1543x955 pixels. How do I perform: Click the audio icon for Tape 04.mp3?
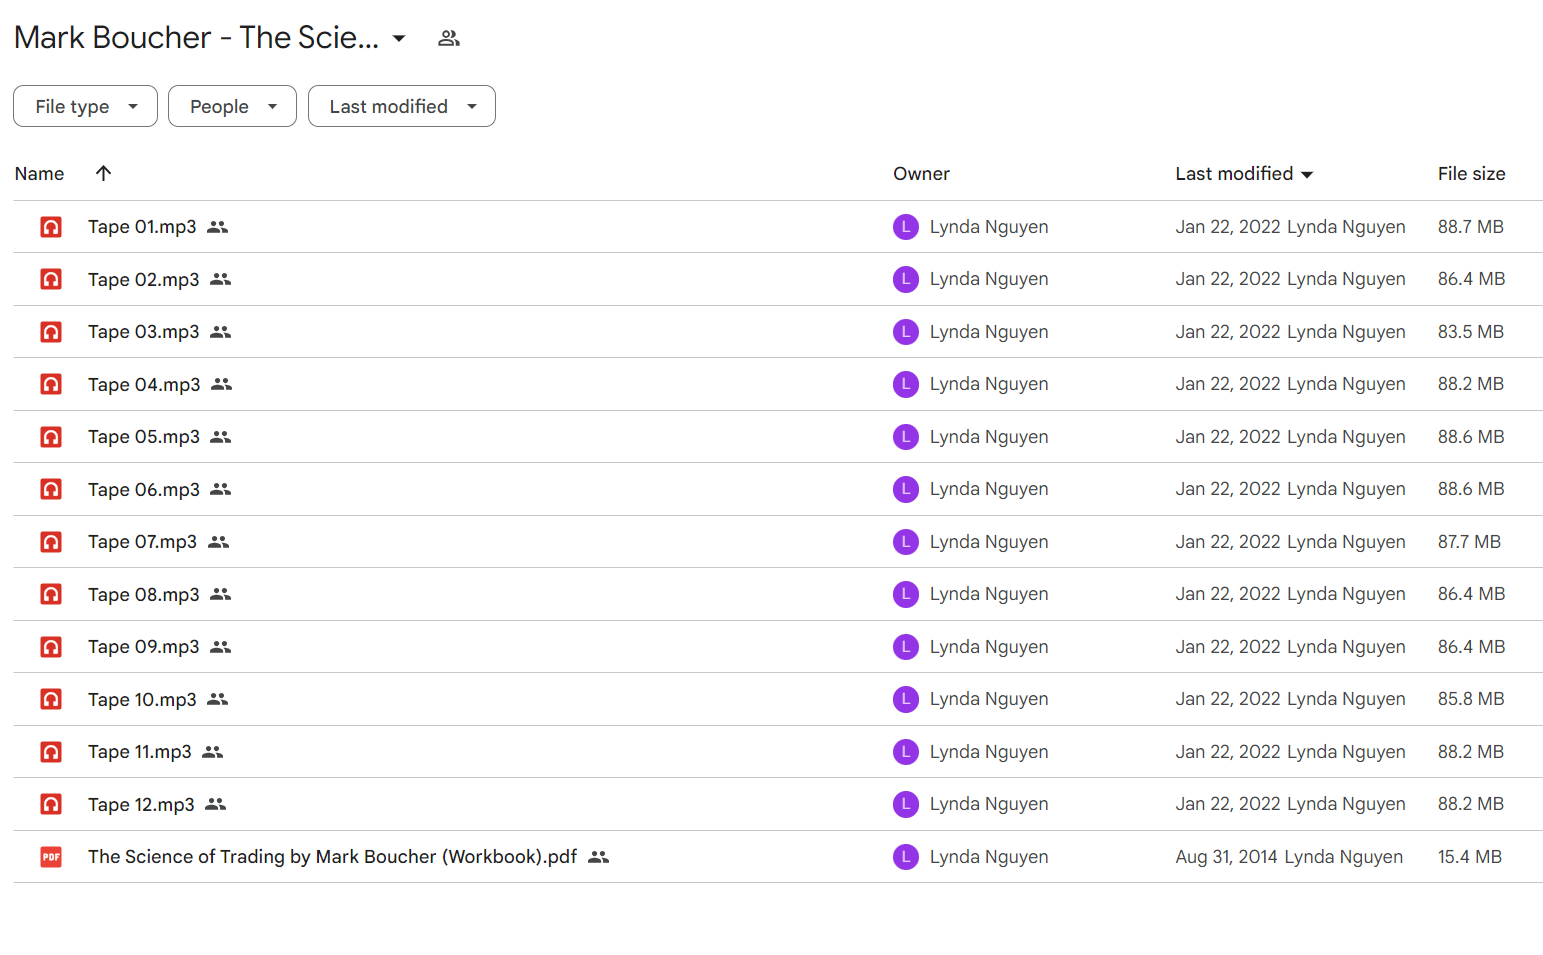tap(51, 384)
